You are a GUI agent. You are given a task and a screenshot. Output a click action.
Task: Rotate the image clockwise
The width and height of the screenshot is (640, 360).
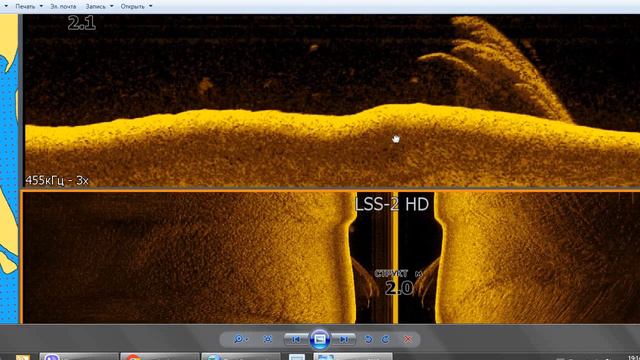pos(386,339)
